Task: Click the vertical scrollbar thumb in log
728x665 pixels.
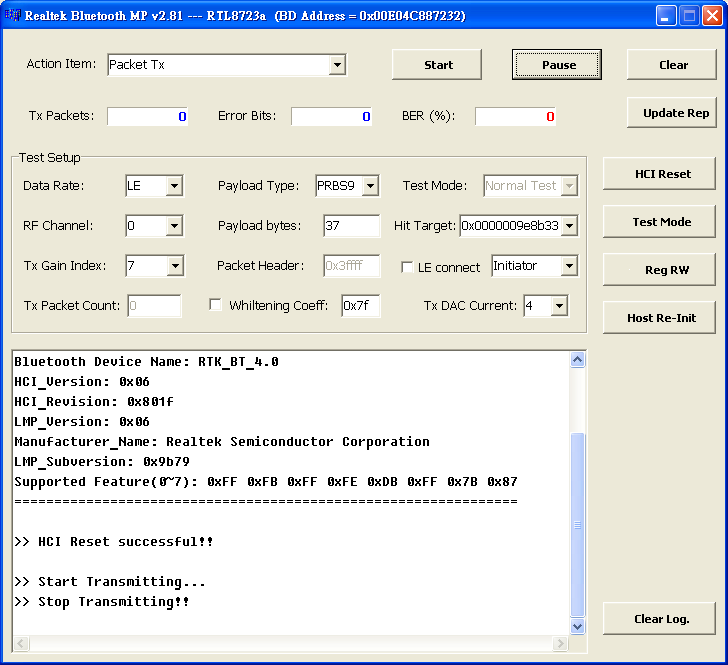Action: tap(577, 525)
